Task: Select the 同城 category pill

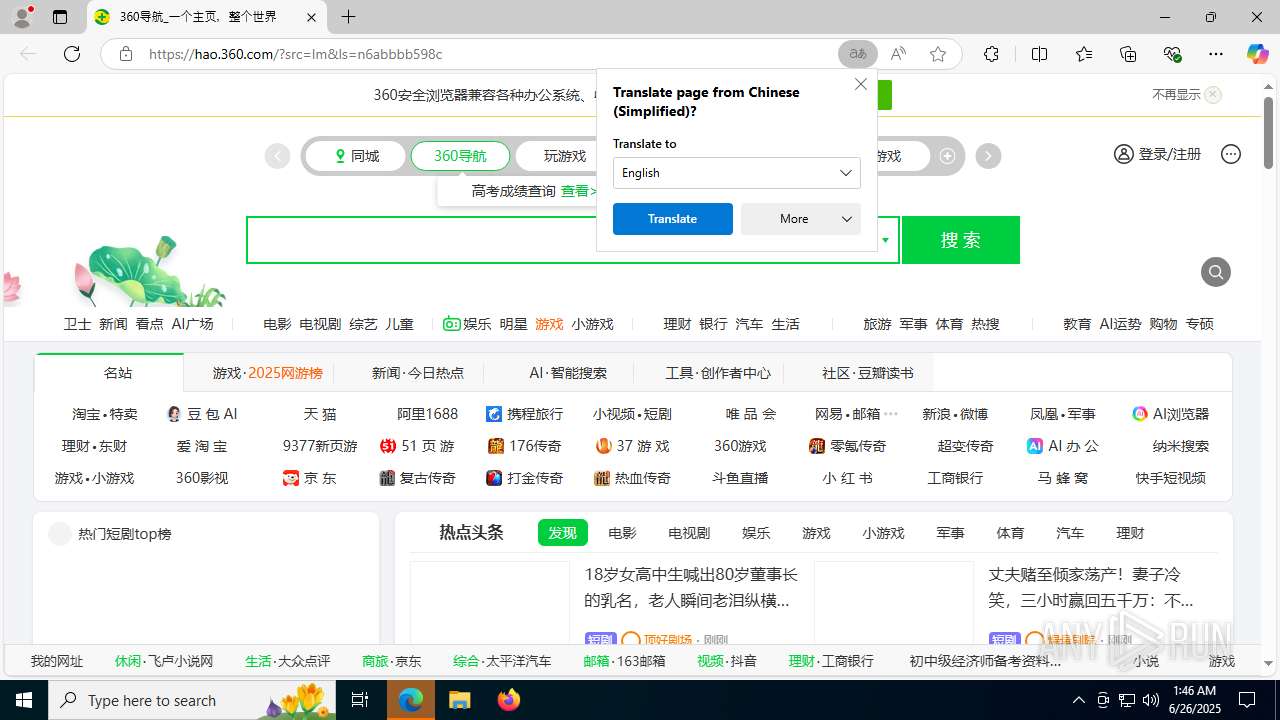Action: (x=356, y=156)
